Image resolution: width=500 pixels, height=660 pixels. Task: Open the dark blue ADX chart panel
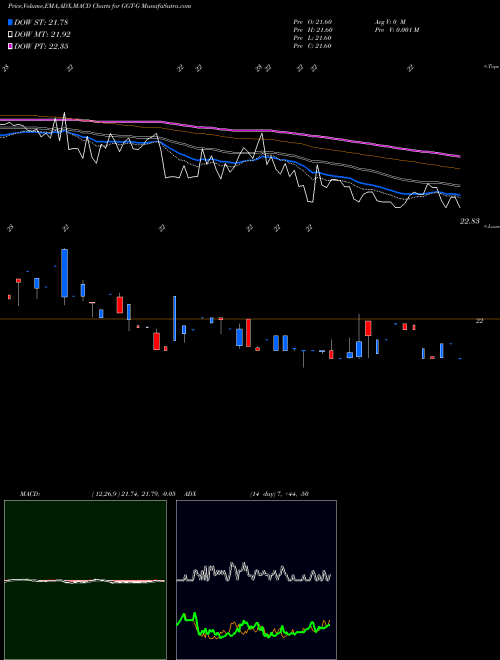(256, 580)
